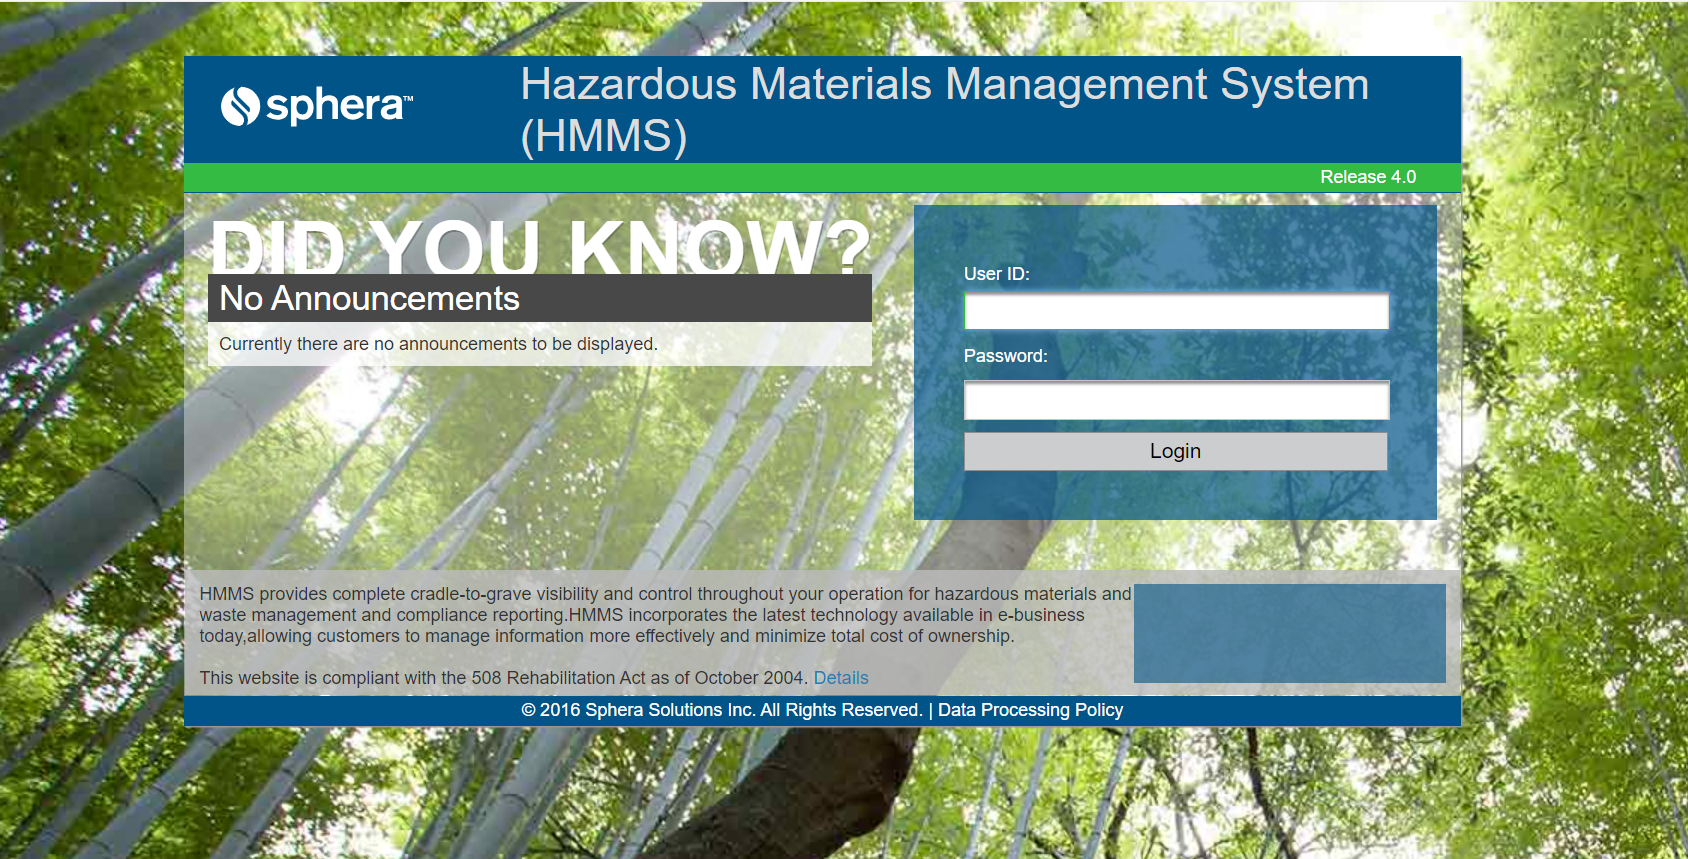1688x859 pixels.
Task: Click the DID YOU KNOW? heading
Action: tap(540, 246)
